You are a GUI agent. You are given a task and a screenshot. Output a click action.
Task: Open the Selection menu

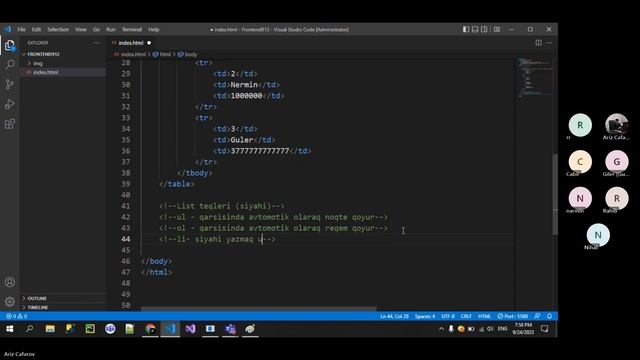pos(58,29)
